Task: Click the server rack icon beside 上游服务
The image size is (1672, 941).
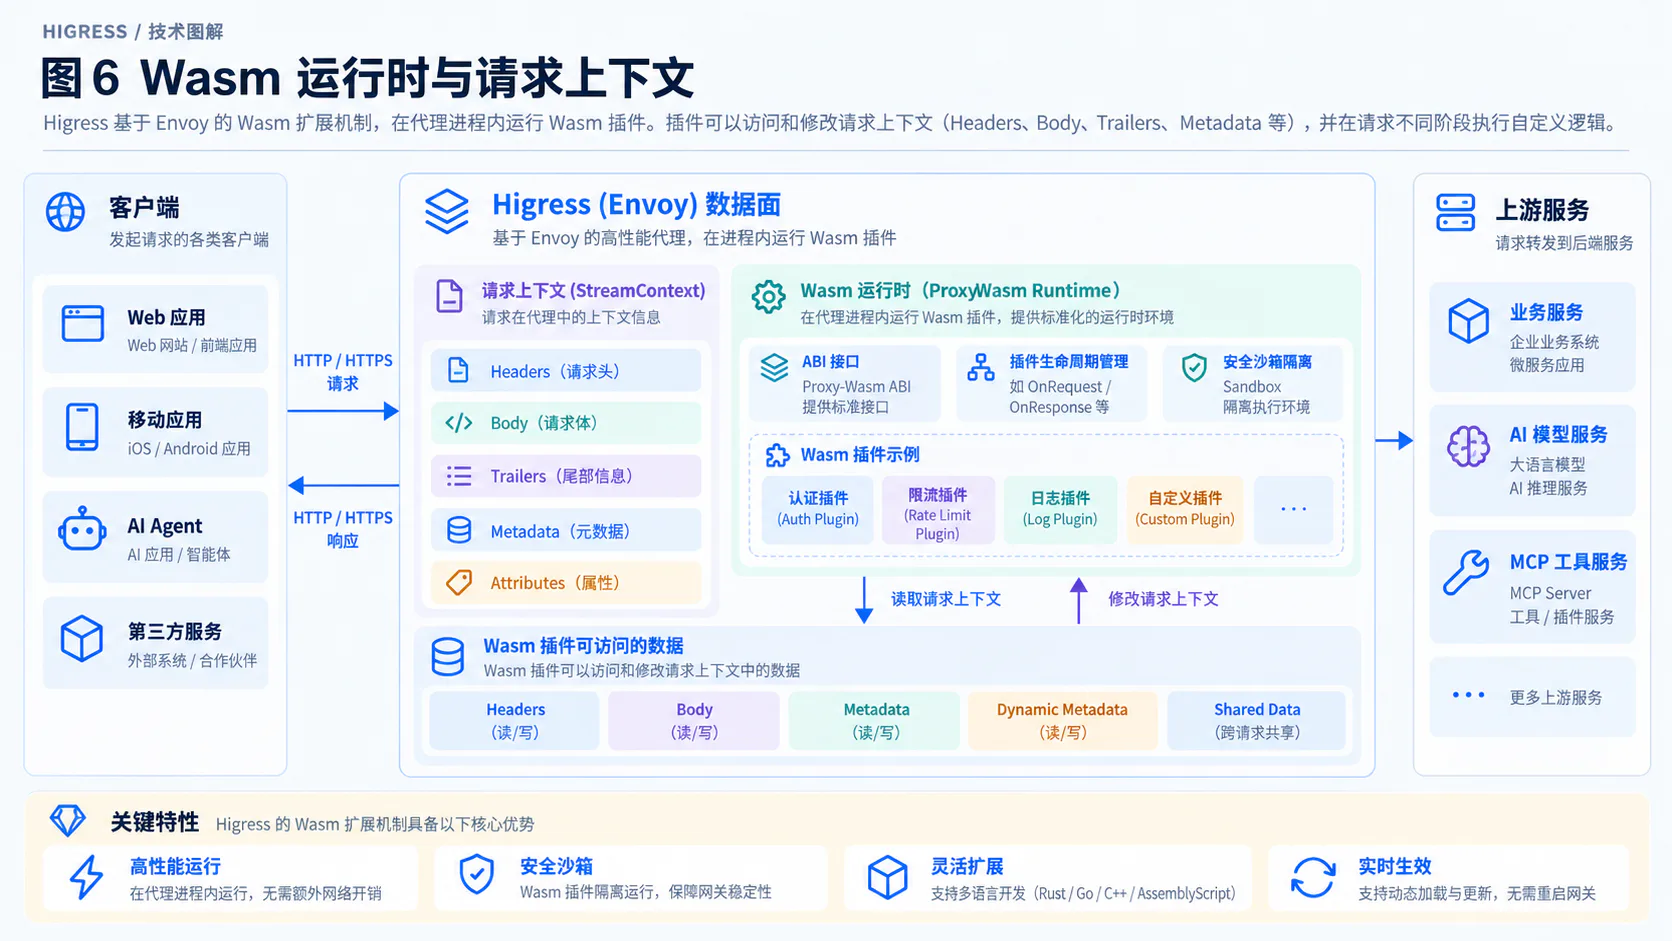Action: click(1455, 212)
